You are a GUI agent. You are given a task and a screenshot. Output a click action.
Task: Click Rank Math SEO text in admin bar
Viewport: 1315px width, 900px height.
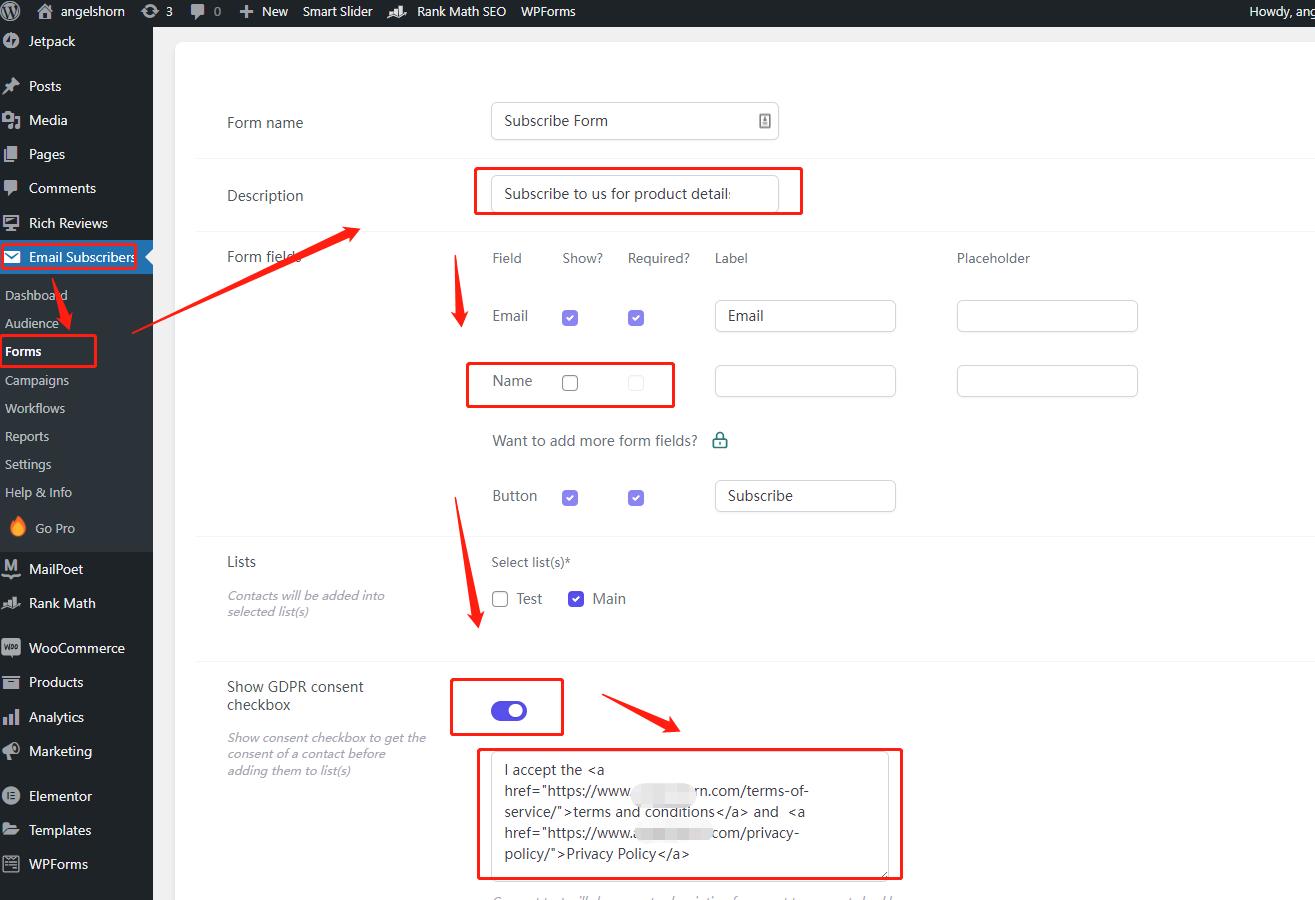pos(462,12)
